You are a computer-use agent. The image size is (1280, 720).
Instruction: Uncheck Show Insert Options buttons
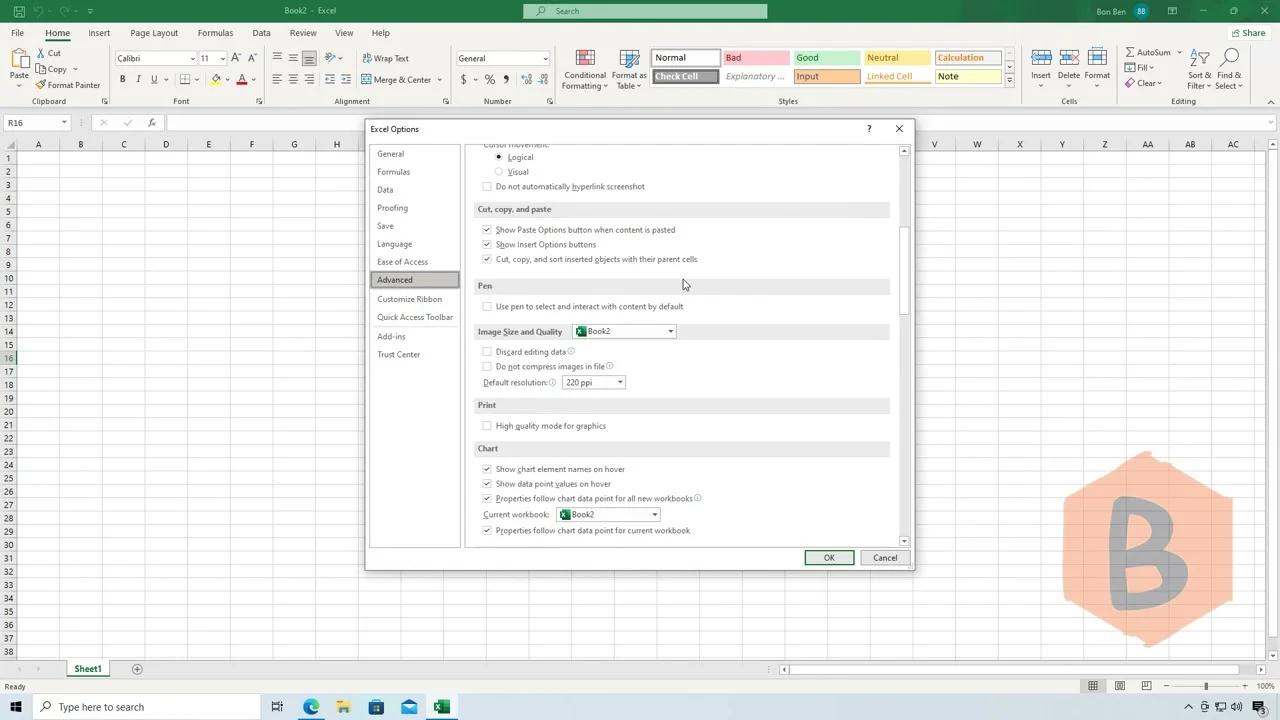[x=487, y=244]
